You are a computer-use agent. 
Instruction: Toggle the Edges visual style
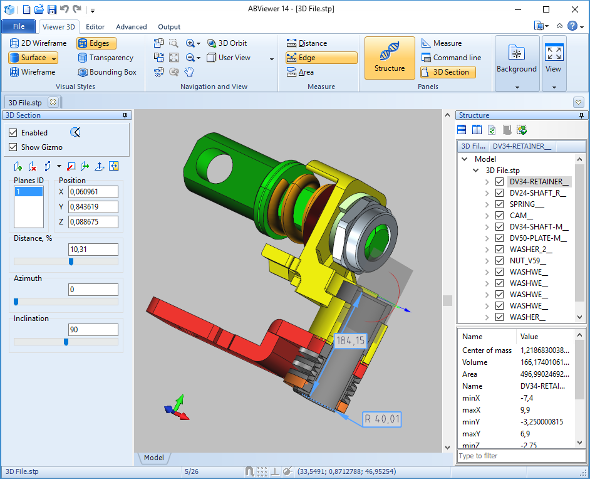tap(96, 43)
